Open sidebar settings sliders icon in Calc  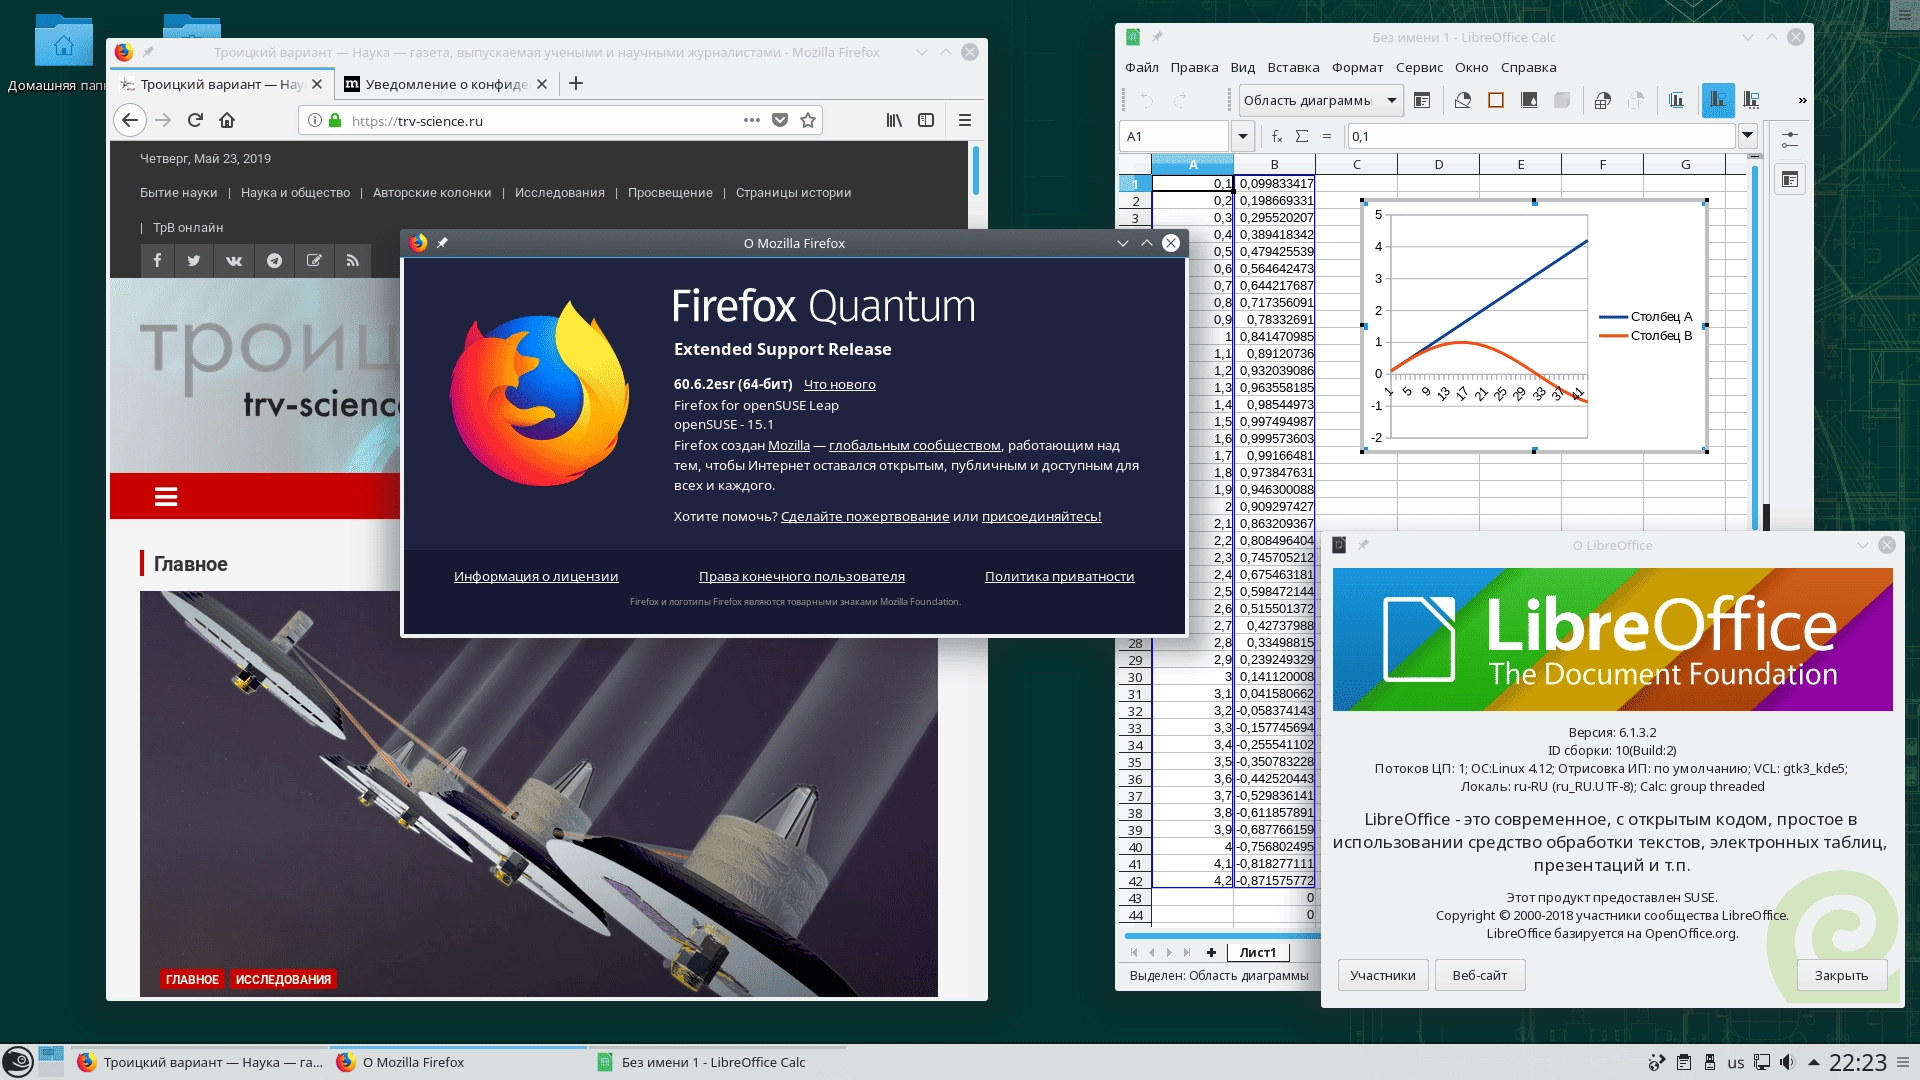click(x=1790, y=139)
